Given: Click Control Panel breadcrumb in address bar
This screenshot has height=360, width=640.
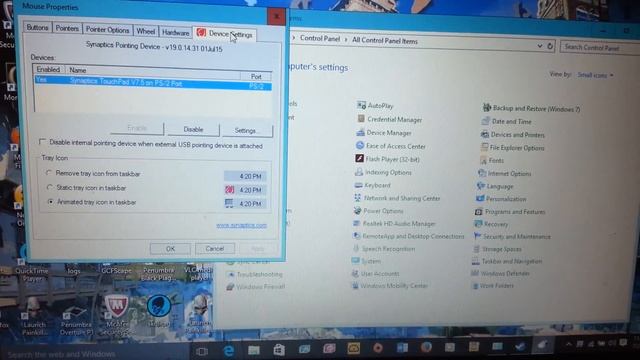Looking at the screenshot, I should click(x=320, y=38).
